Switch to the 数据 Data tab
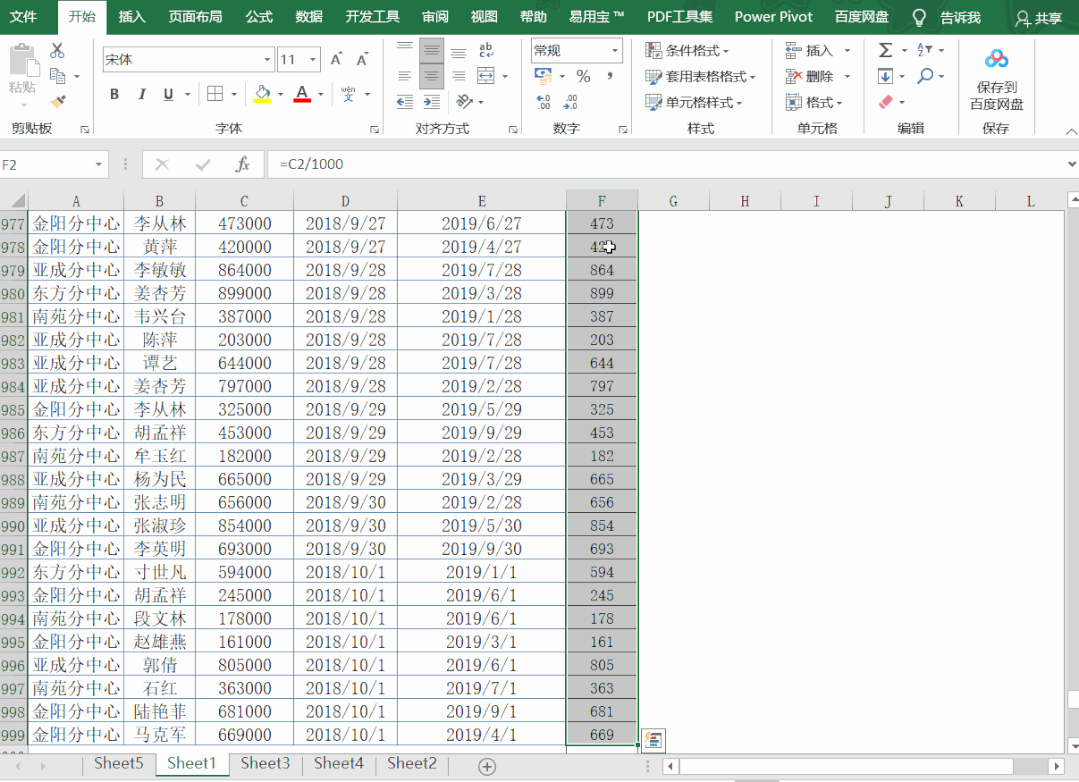1079x782 pixels. pos(309,17)
